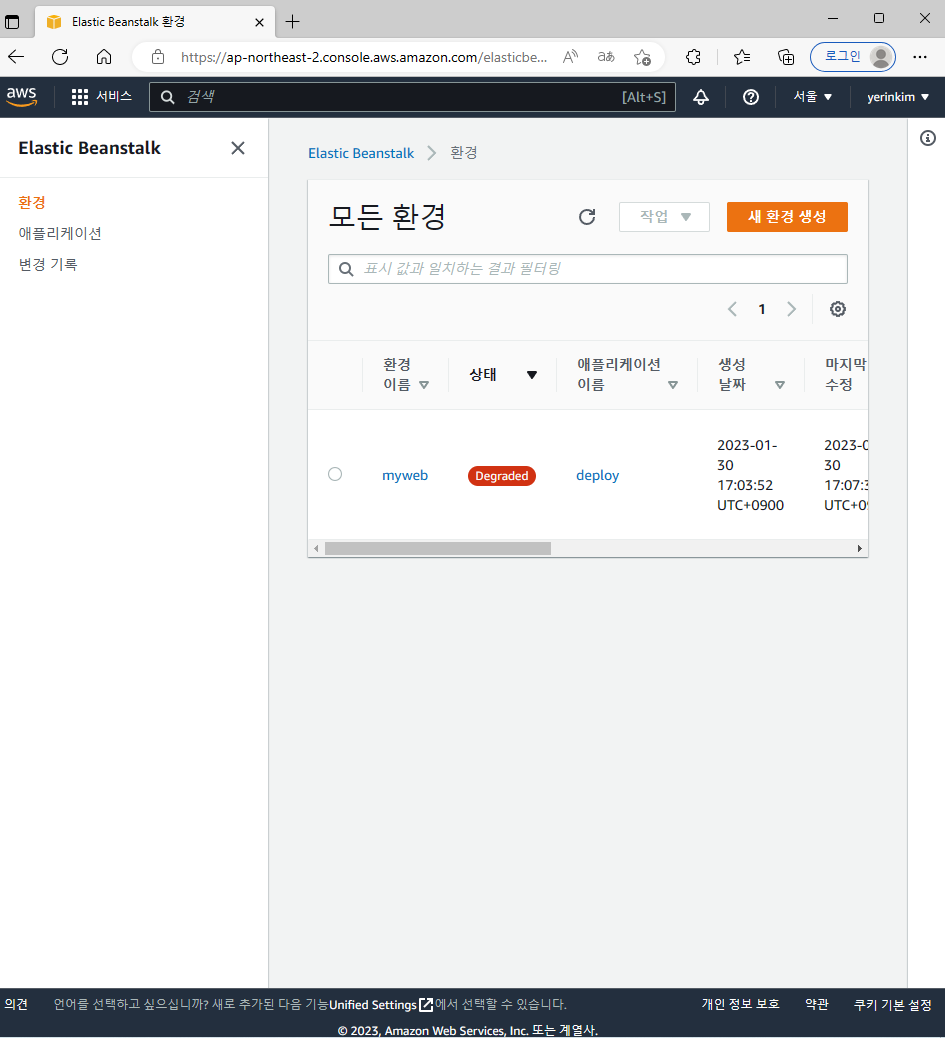Go to browser home page
The height and width of the screenshot is (1038, 945).
tap(104, 57)
